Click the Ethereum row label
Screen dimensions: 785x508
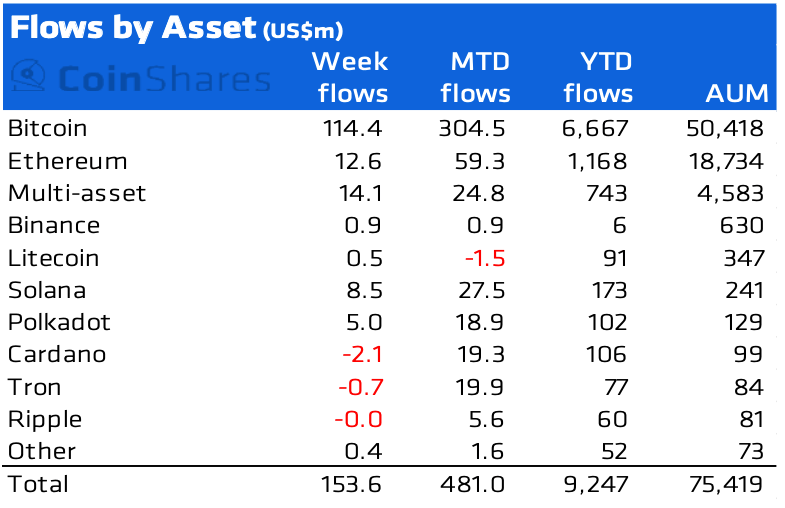[67, 161]
